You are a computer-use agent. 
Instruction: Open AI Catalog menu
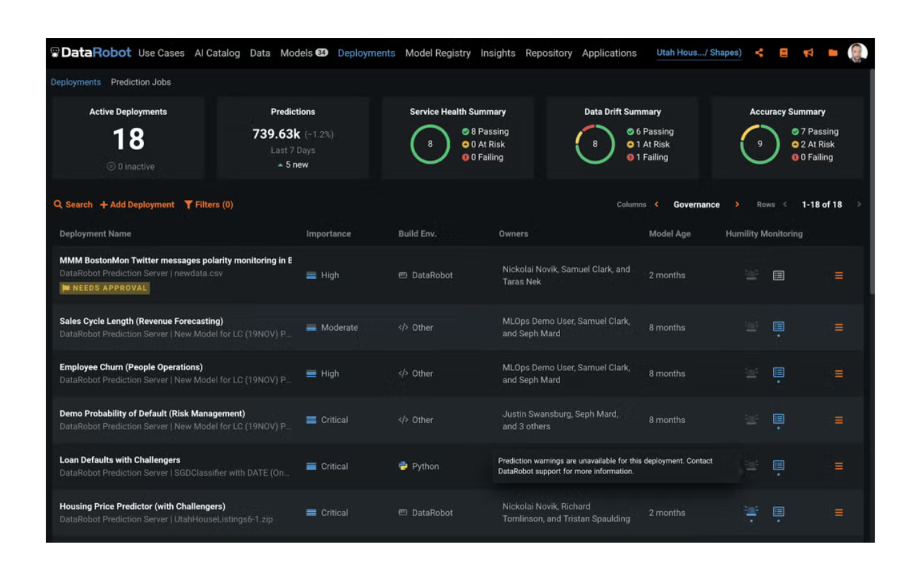[217, 53]
